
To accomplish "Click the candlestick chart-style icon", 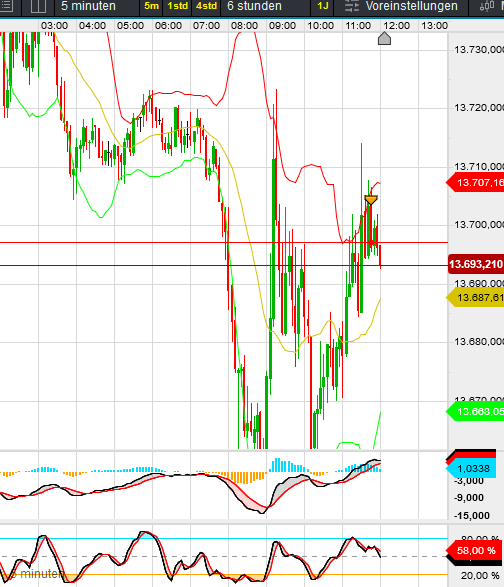I will 487,6.
